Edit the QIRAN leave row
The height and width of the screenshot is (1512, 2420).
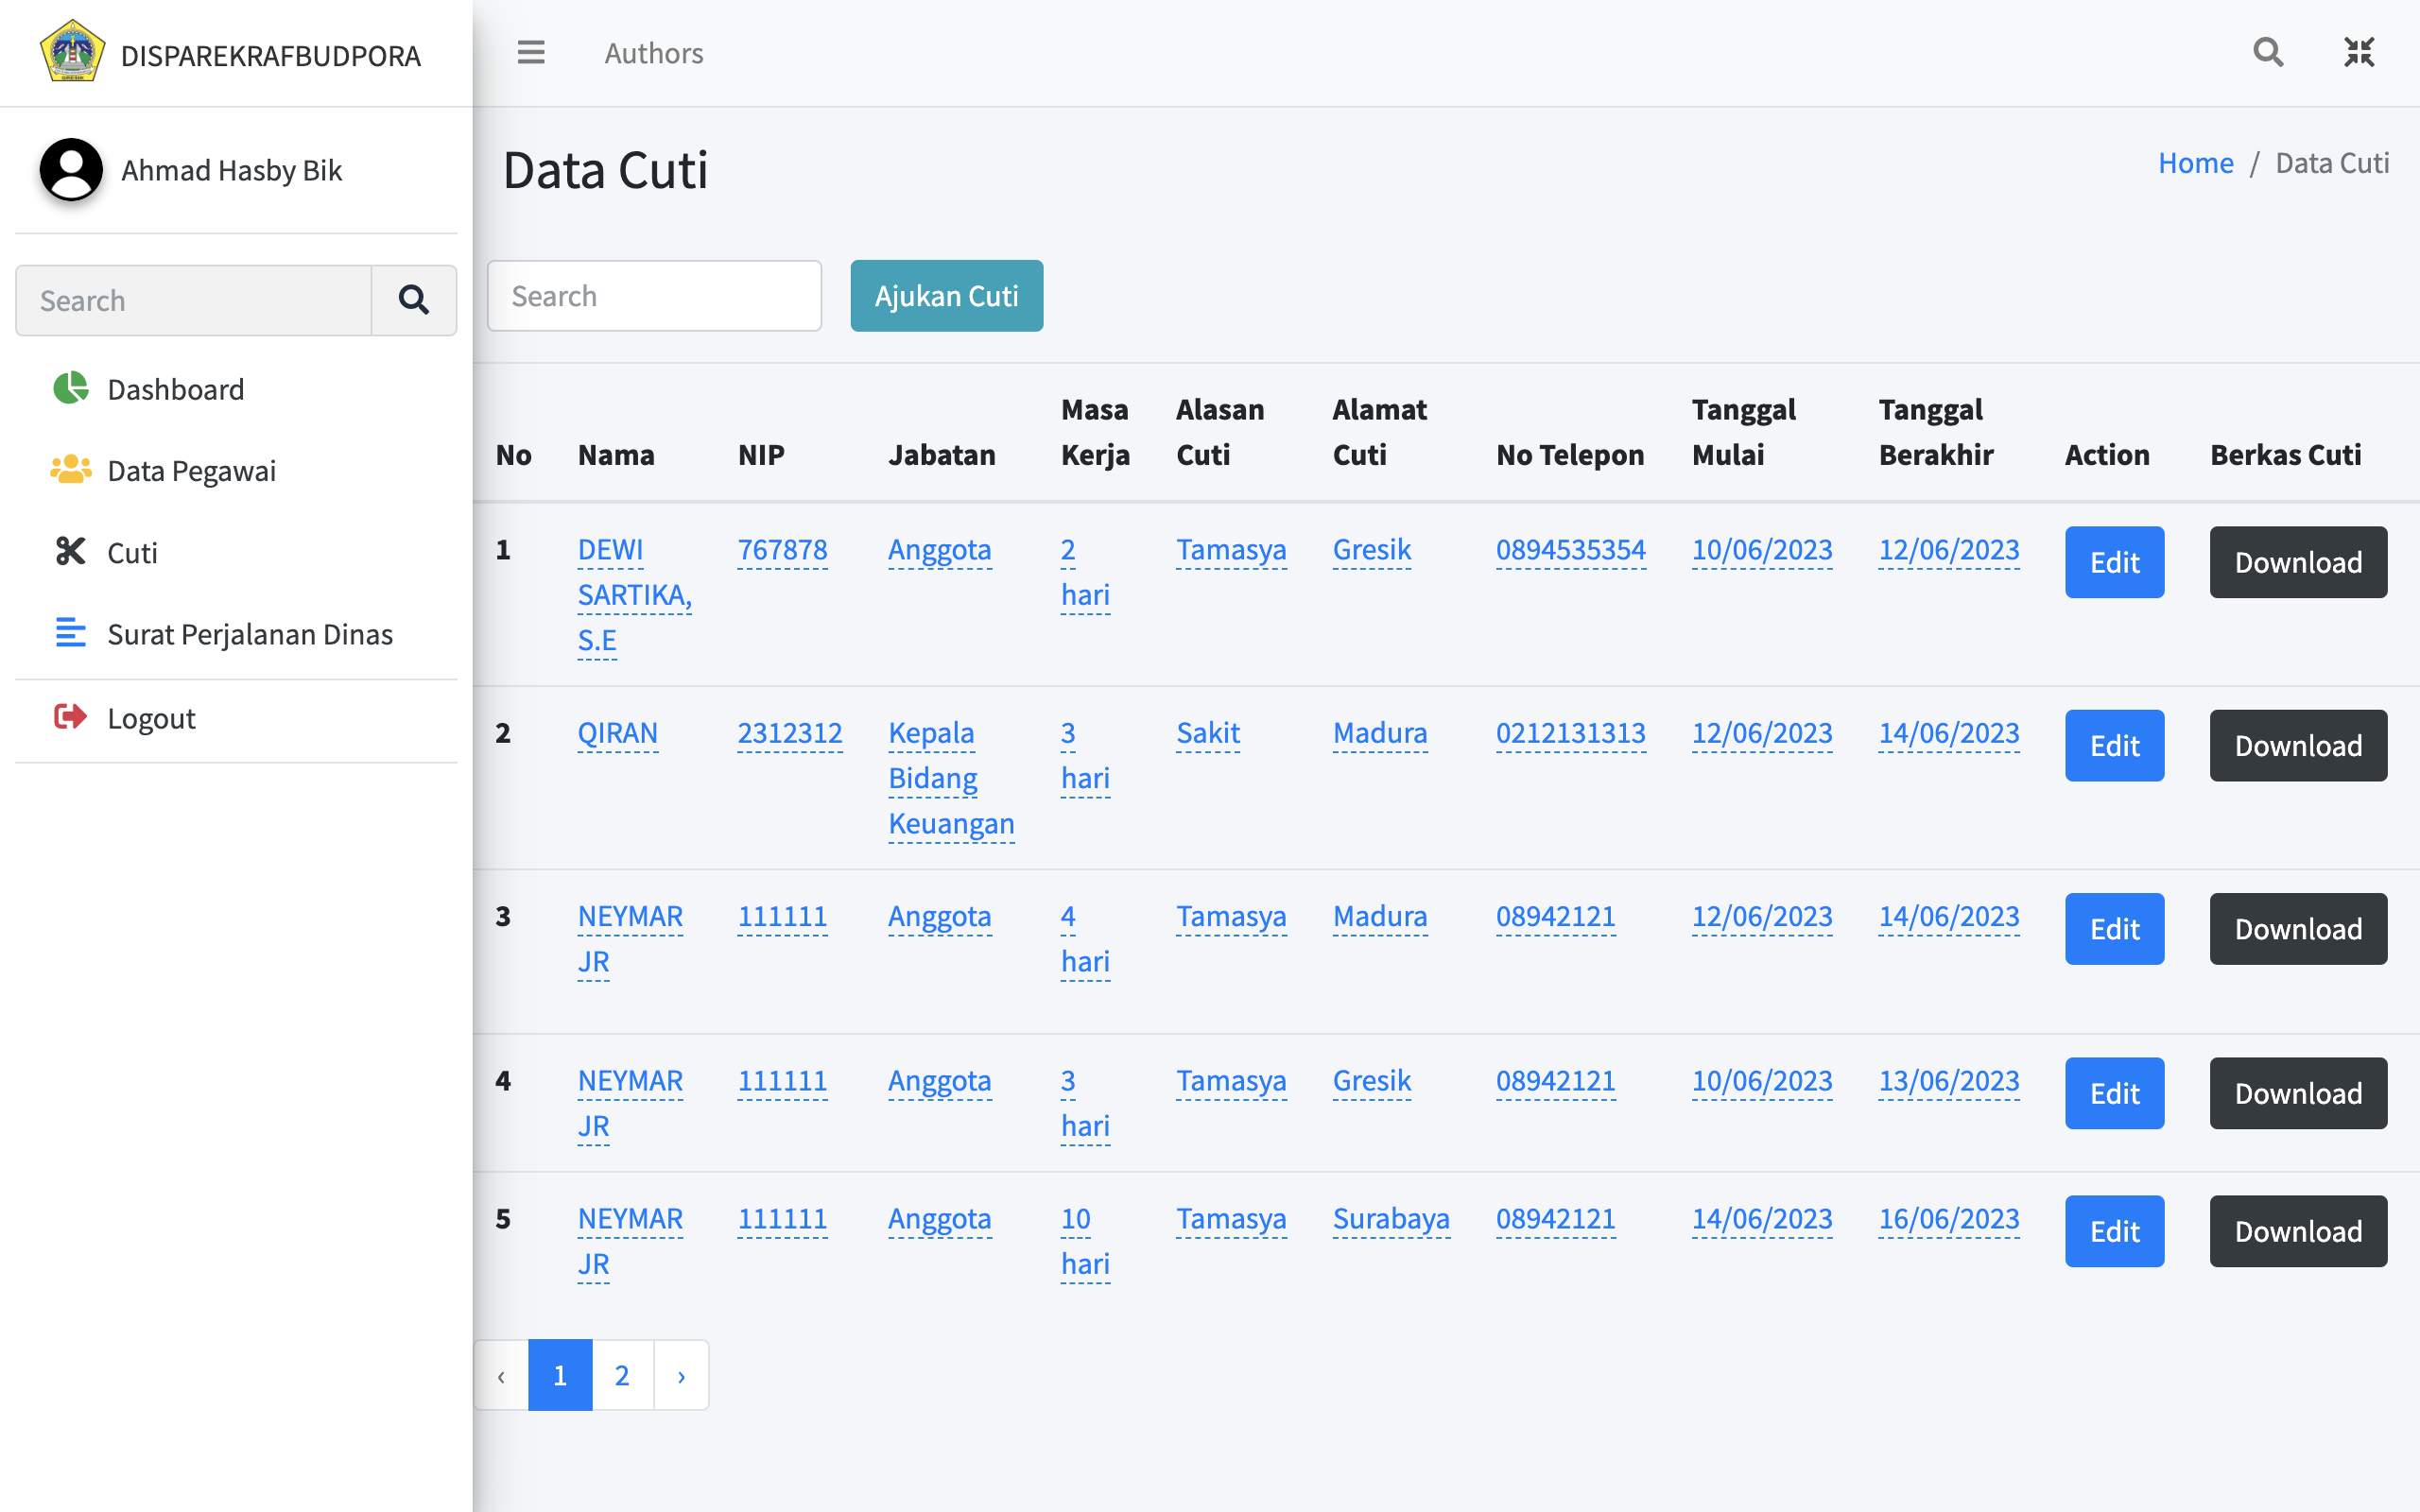2114,746
